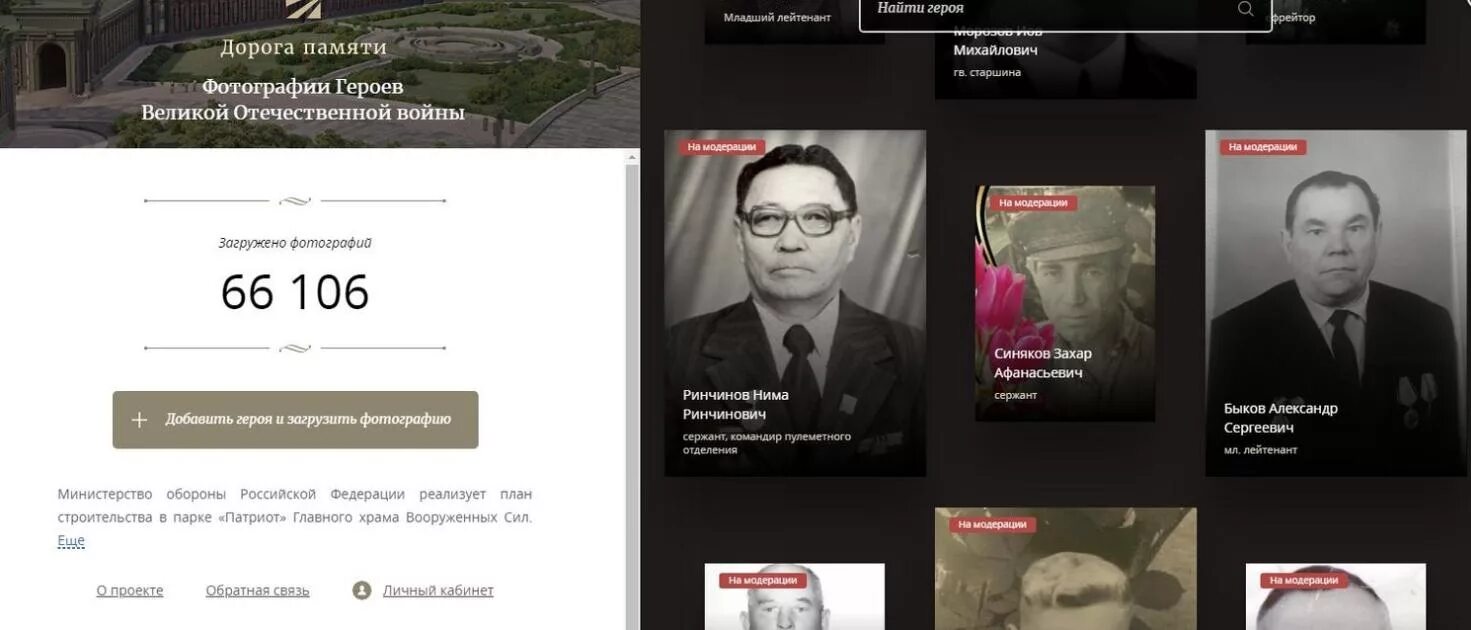Open the Ринчинов Нима Ринчинович photo card
Viewport: 1471px width, 630px height.
tap(795, 303)
